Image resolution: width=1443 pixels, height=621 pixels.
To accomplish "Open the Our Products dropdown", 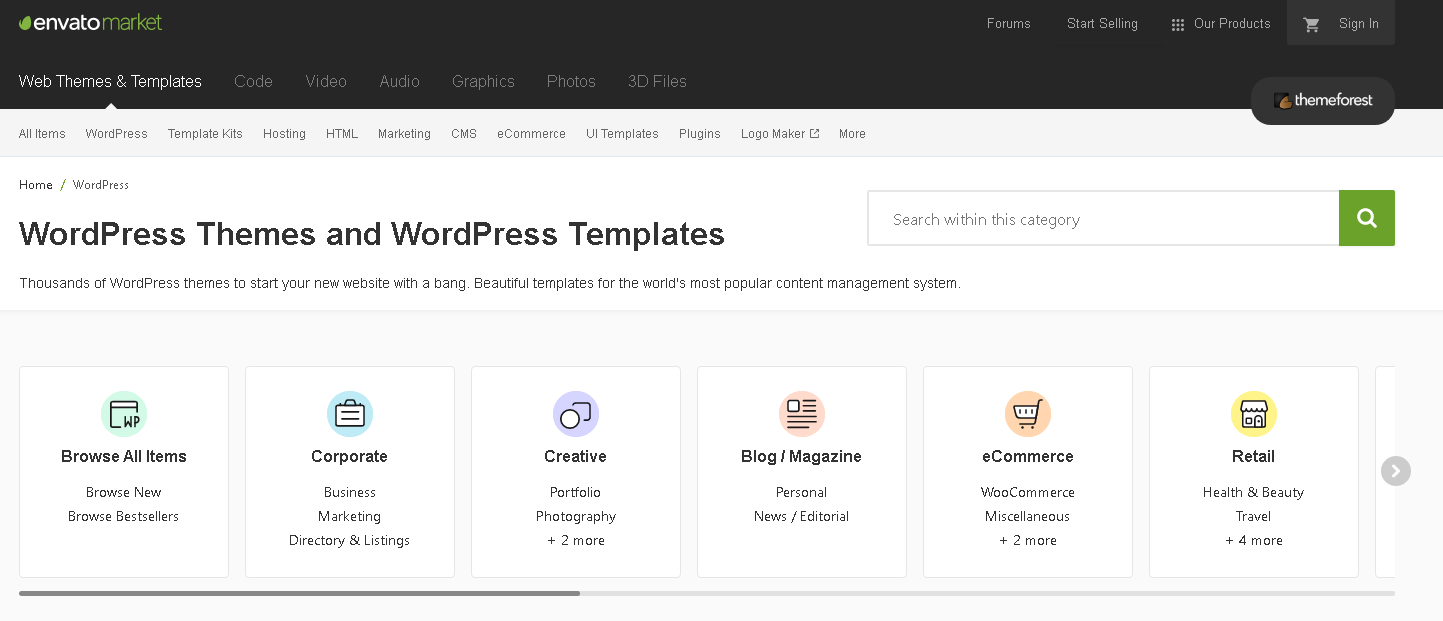I will (1221, 24).
